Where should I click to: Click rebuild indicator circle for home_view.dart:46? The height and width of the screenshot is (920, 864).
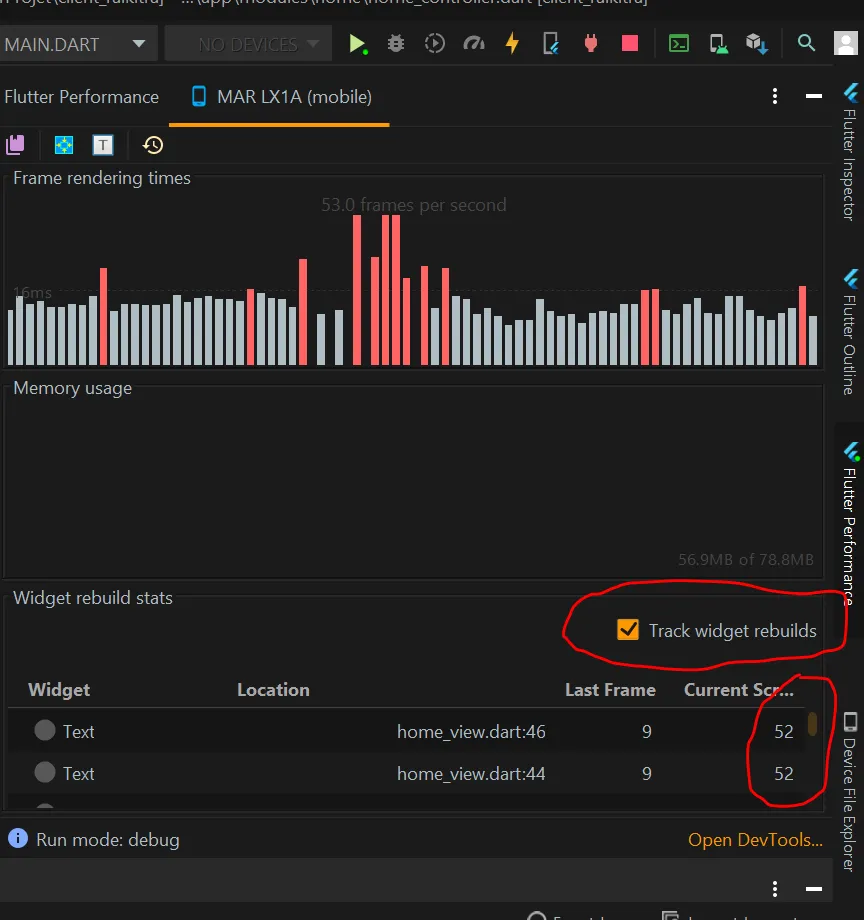coord(45,730)
